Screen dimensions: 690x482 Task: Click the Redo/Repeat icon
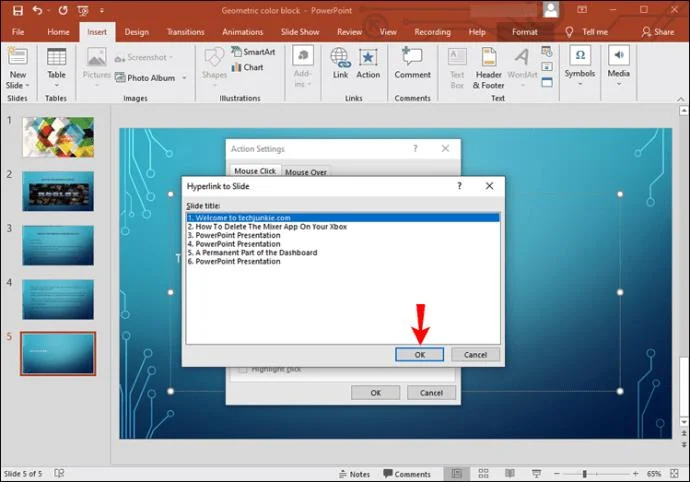(x=63, y=10)
